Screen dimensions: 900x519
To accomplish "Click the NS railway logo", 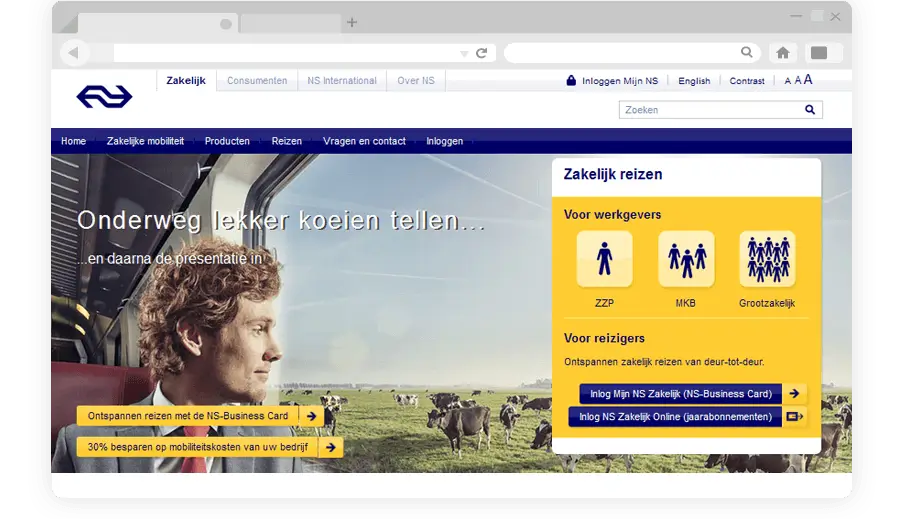I will click(x=104, y=96).
